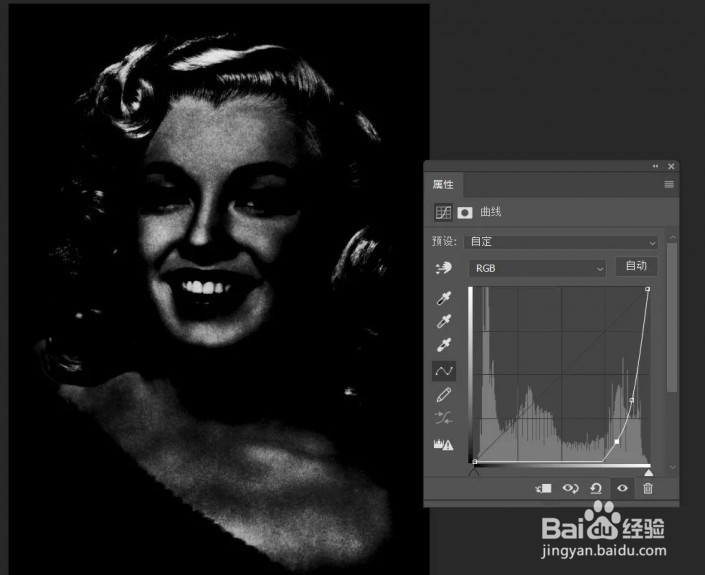
Task: Pick the gray point eyedropper
Action: (444, 321)
